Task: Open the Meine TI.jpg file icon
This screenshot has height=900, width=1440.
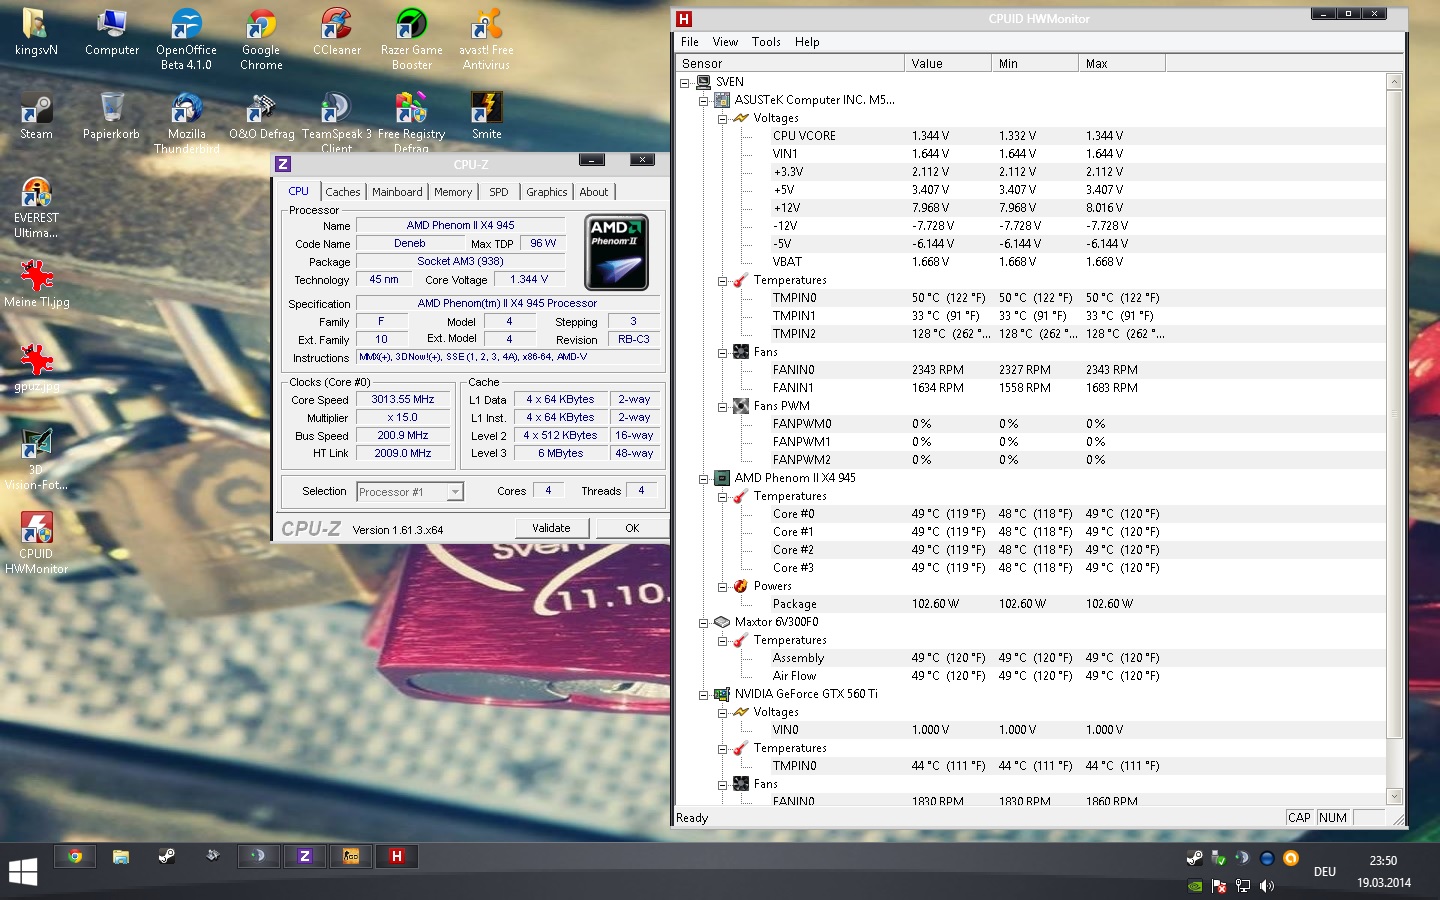Action: 36,283
